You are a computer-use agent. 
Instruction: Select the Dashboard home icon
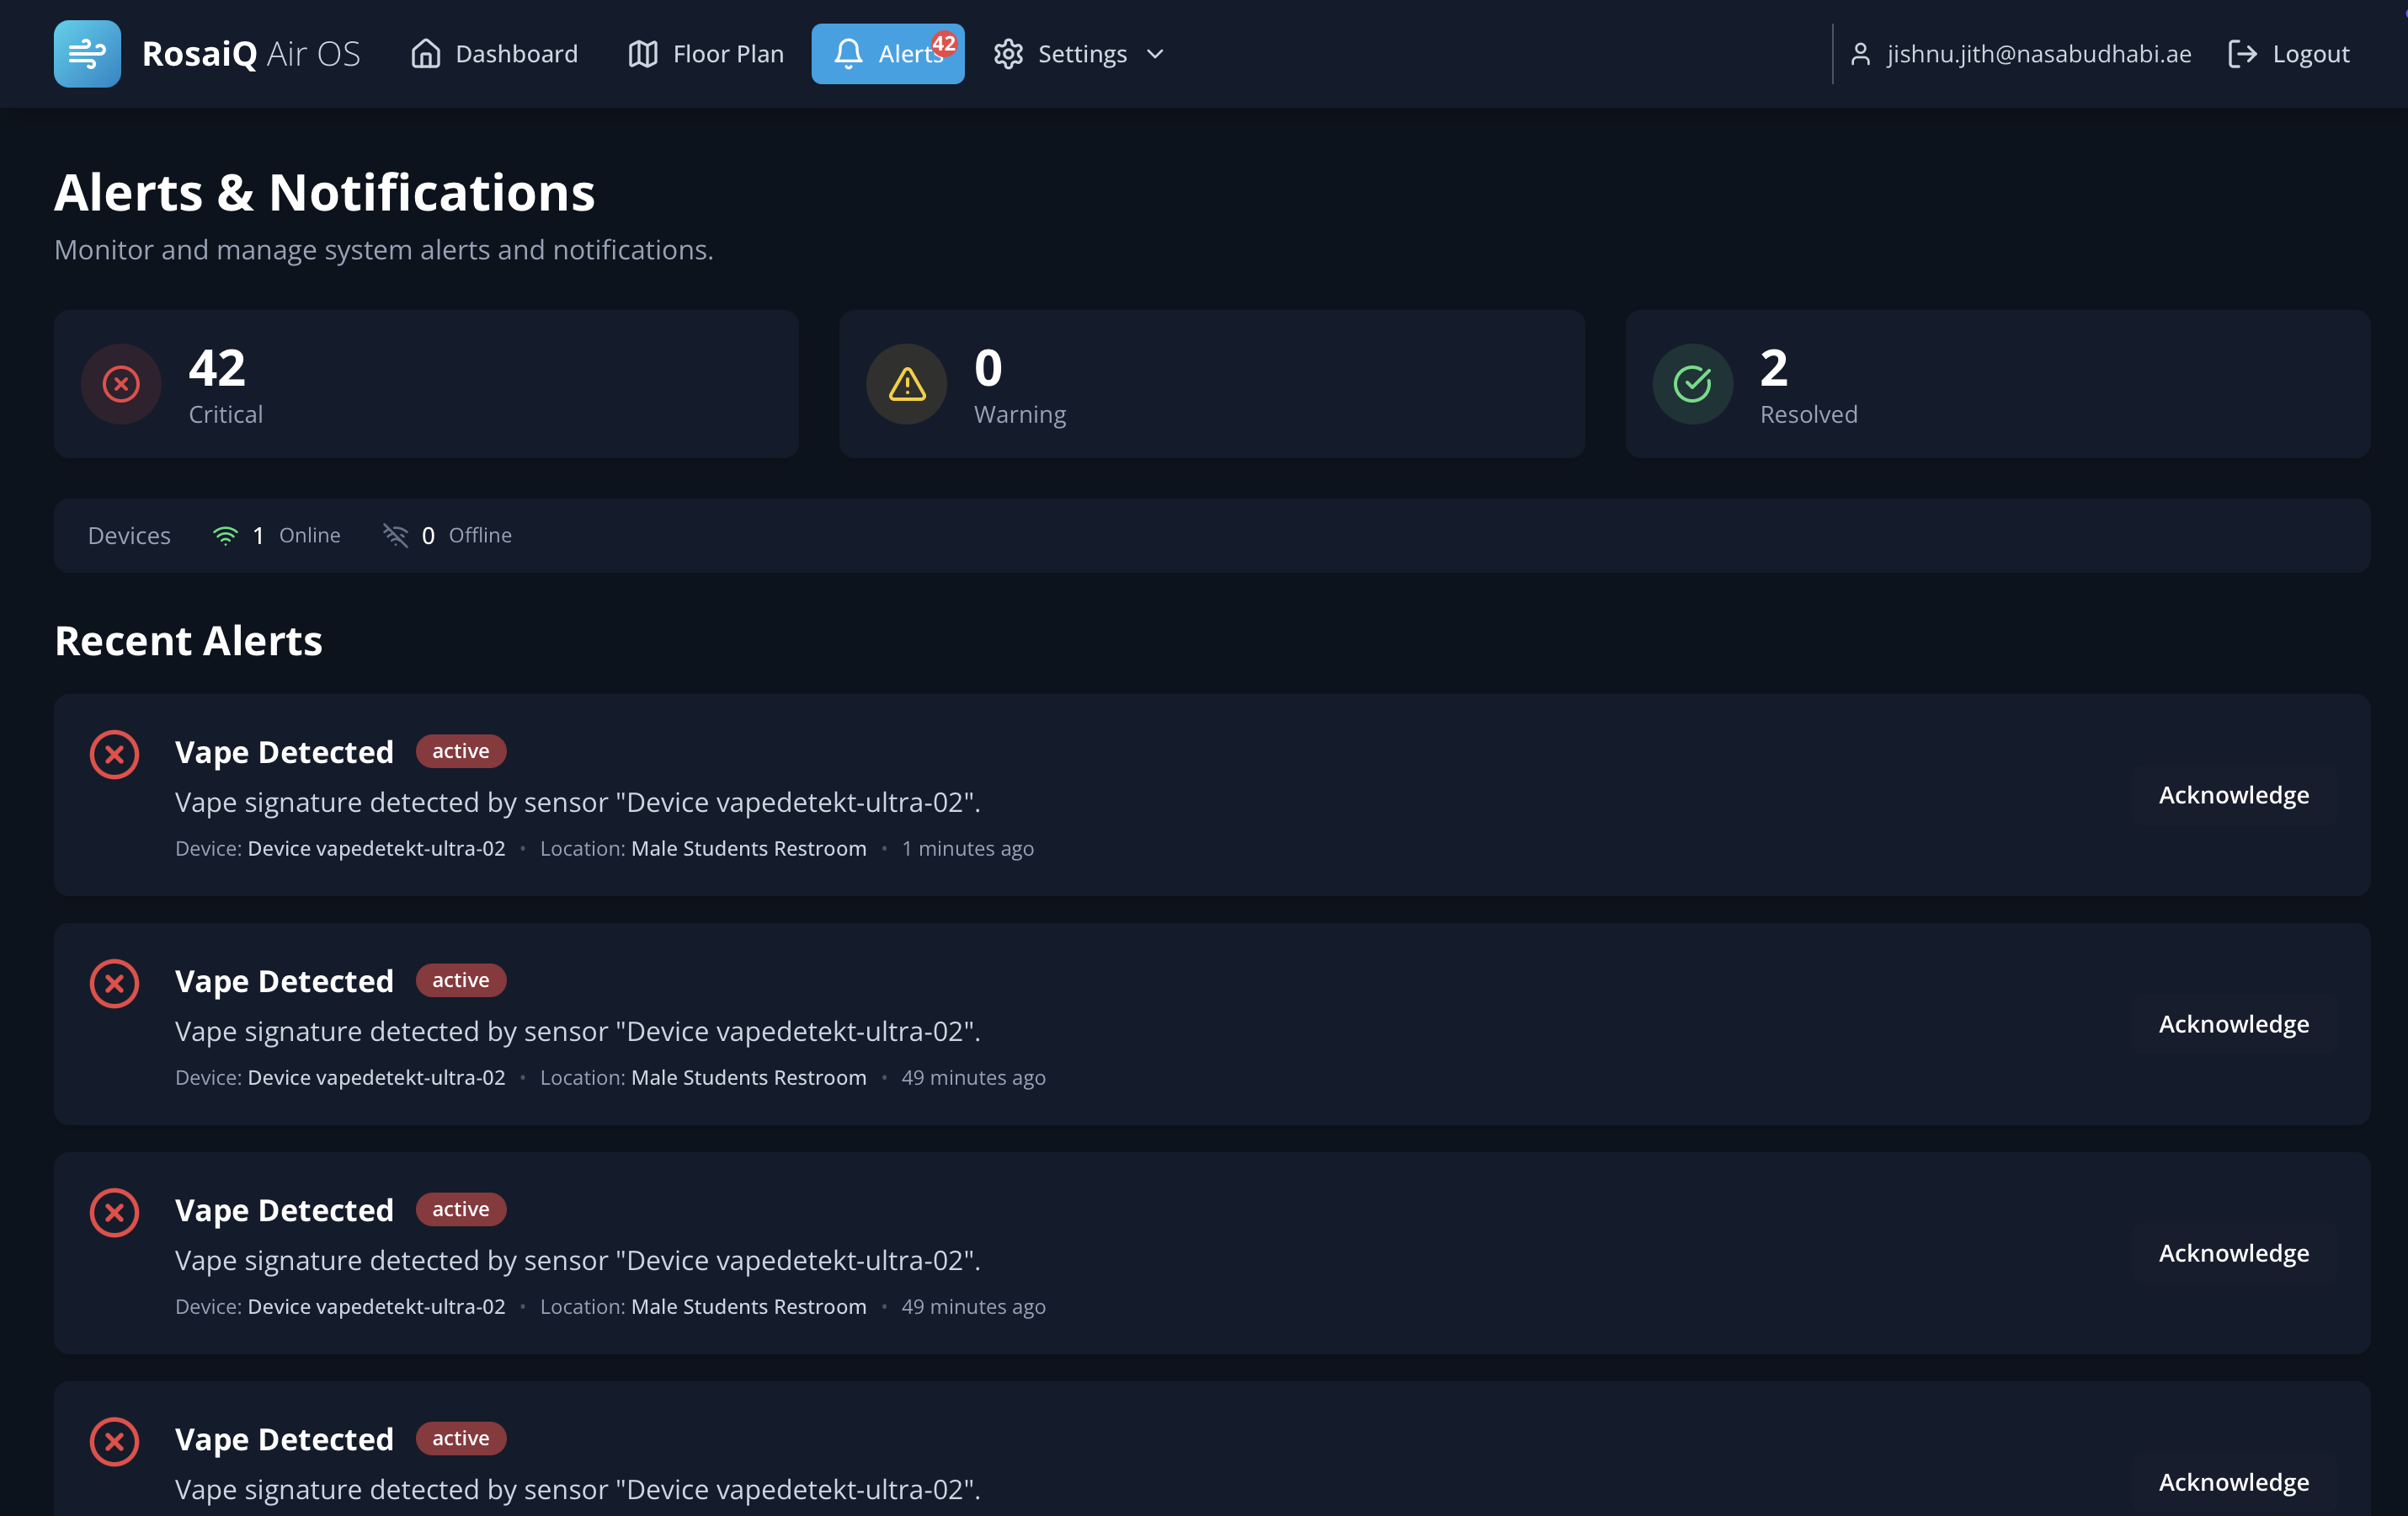tap(427, 53)
